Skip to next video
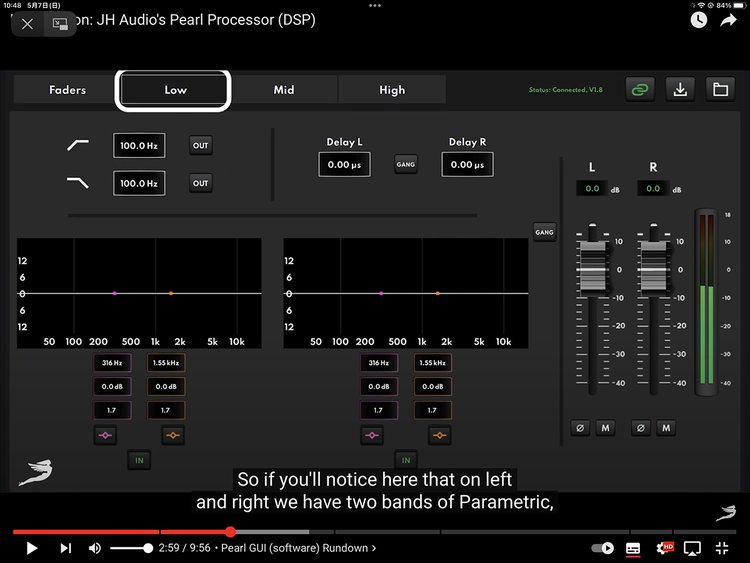750x563 pixels. coord(65,548)
